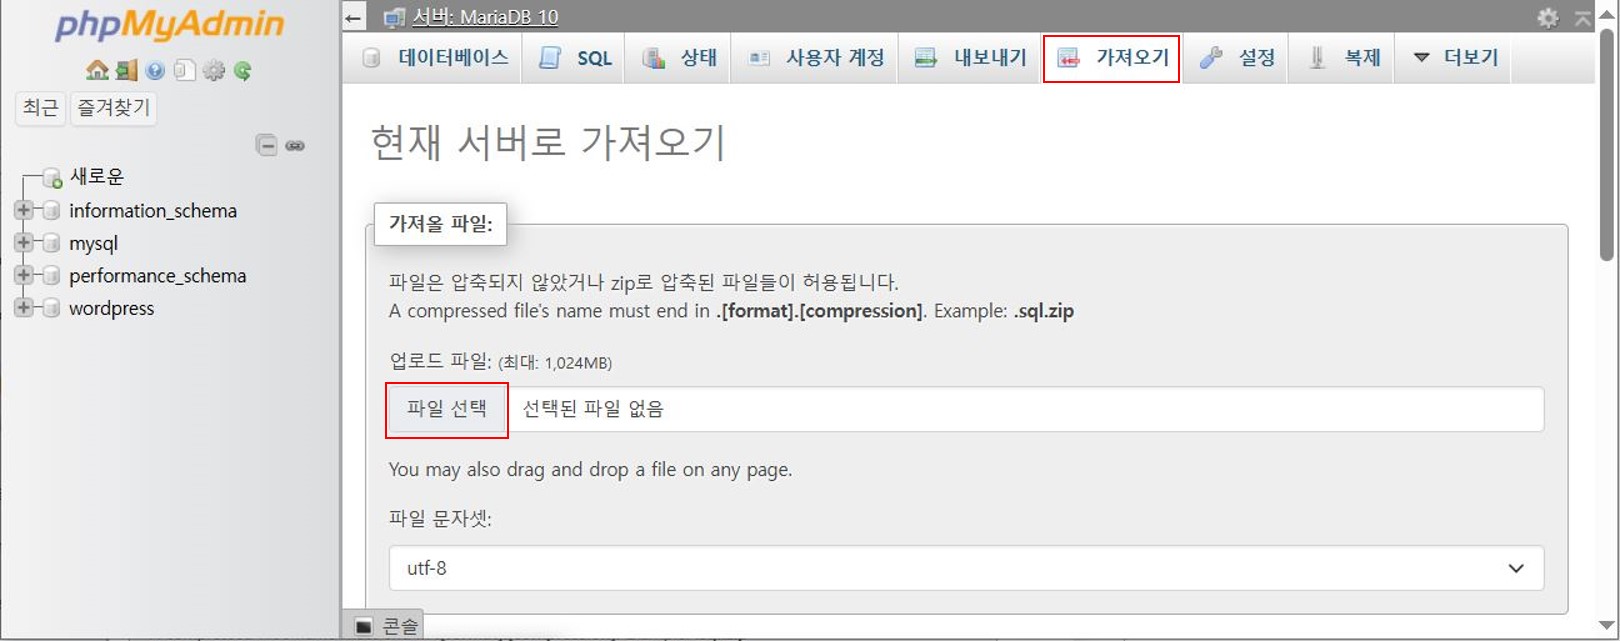
Task: Expand the wordpress database node
Action: 23,308
